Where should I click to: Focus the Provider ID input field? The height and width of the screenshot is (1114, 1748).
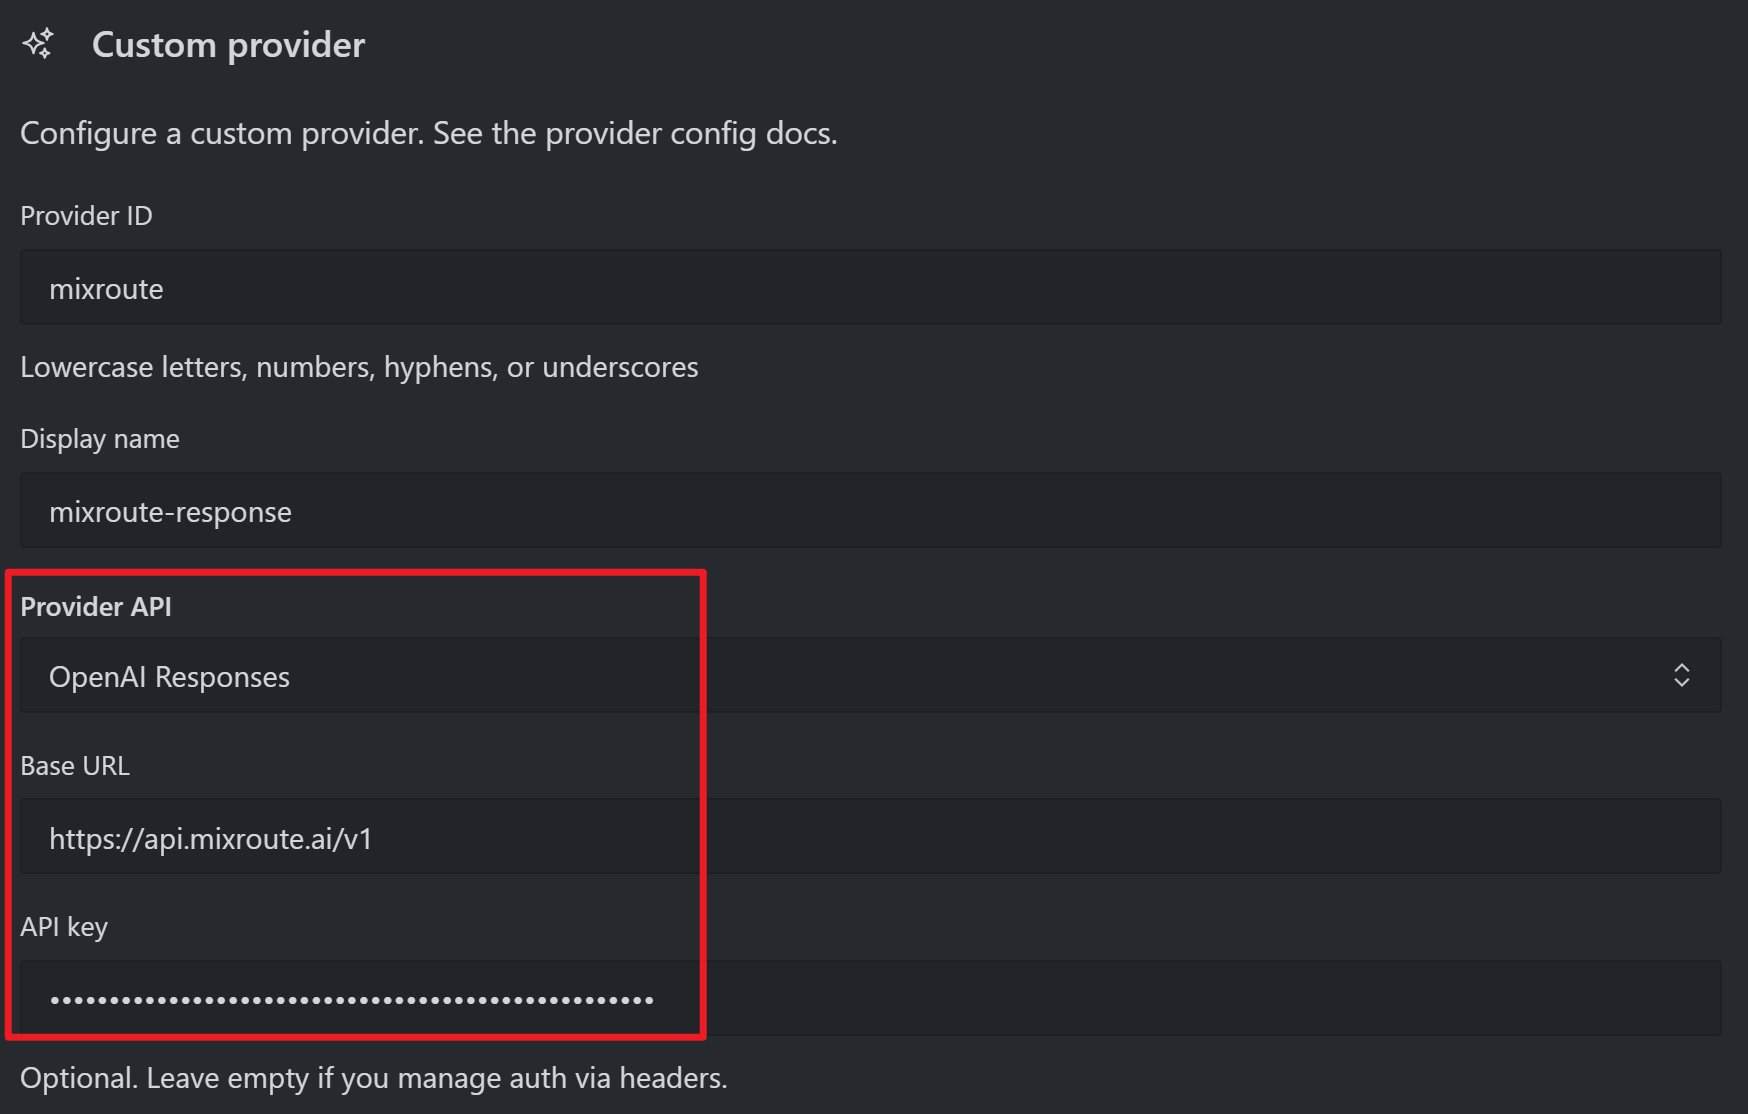coord(870,287)
